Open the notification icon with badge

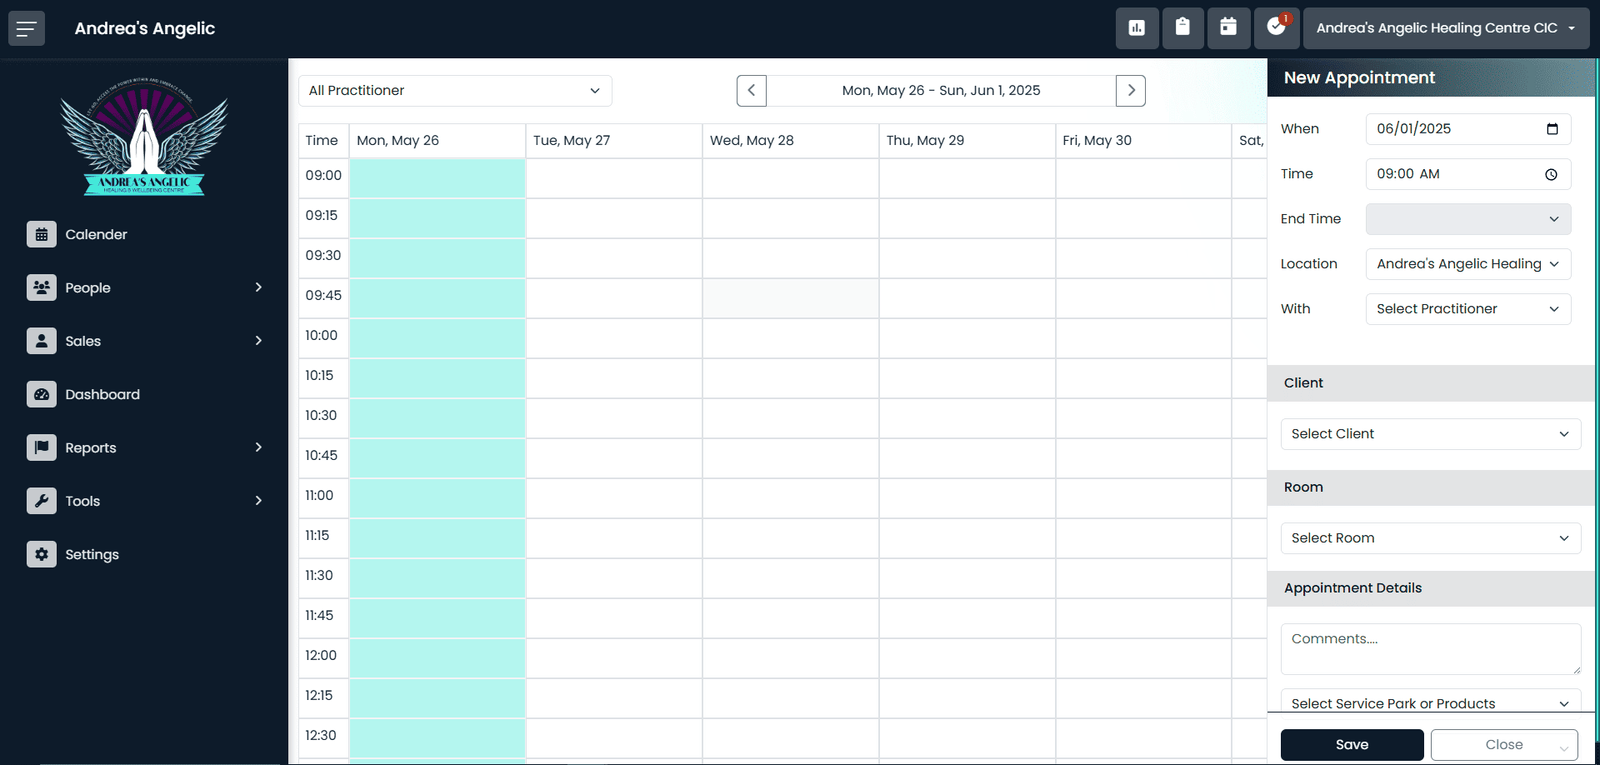1277,28
